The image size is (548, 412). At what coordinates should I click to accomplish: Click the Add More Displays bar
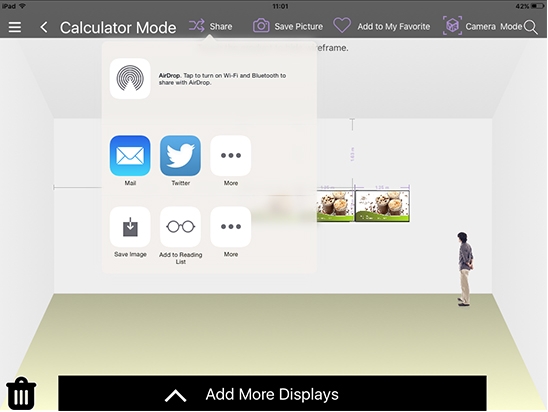click(x=272, y=393)
